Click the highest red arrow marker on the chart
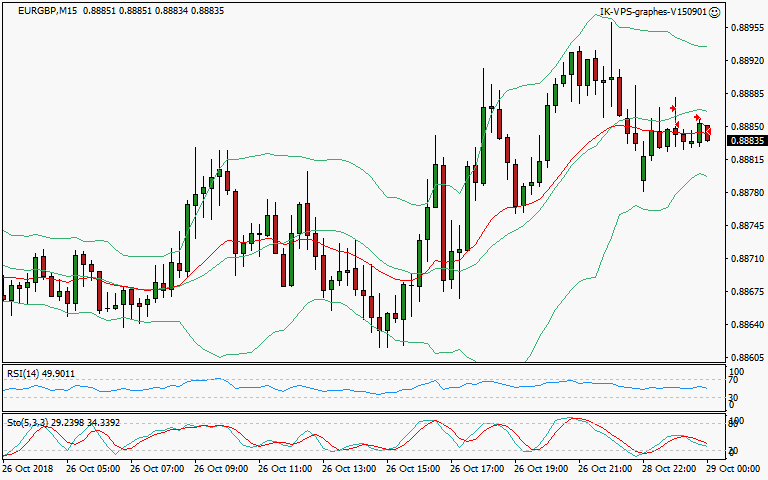This screenshot has height=480, width=768. click(673, 108)
